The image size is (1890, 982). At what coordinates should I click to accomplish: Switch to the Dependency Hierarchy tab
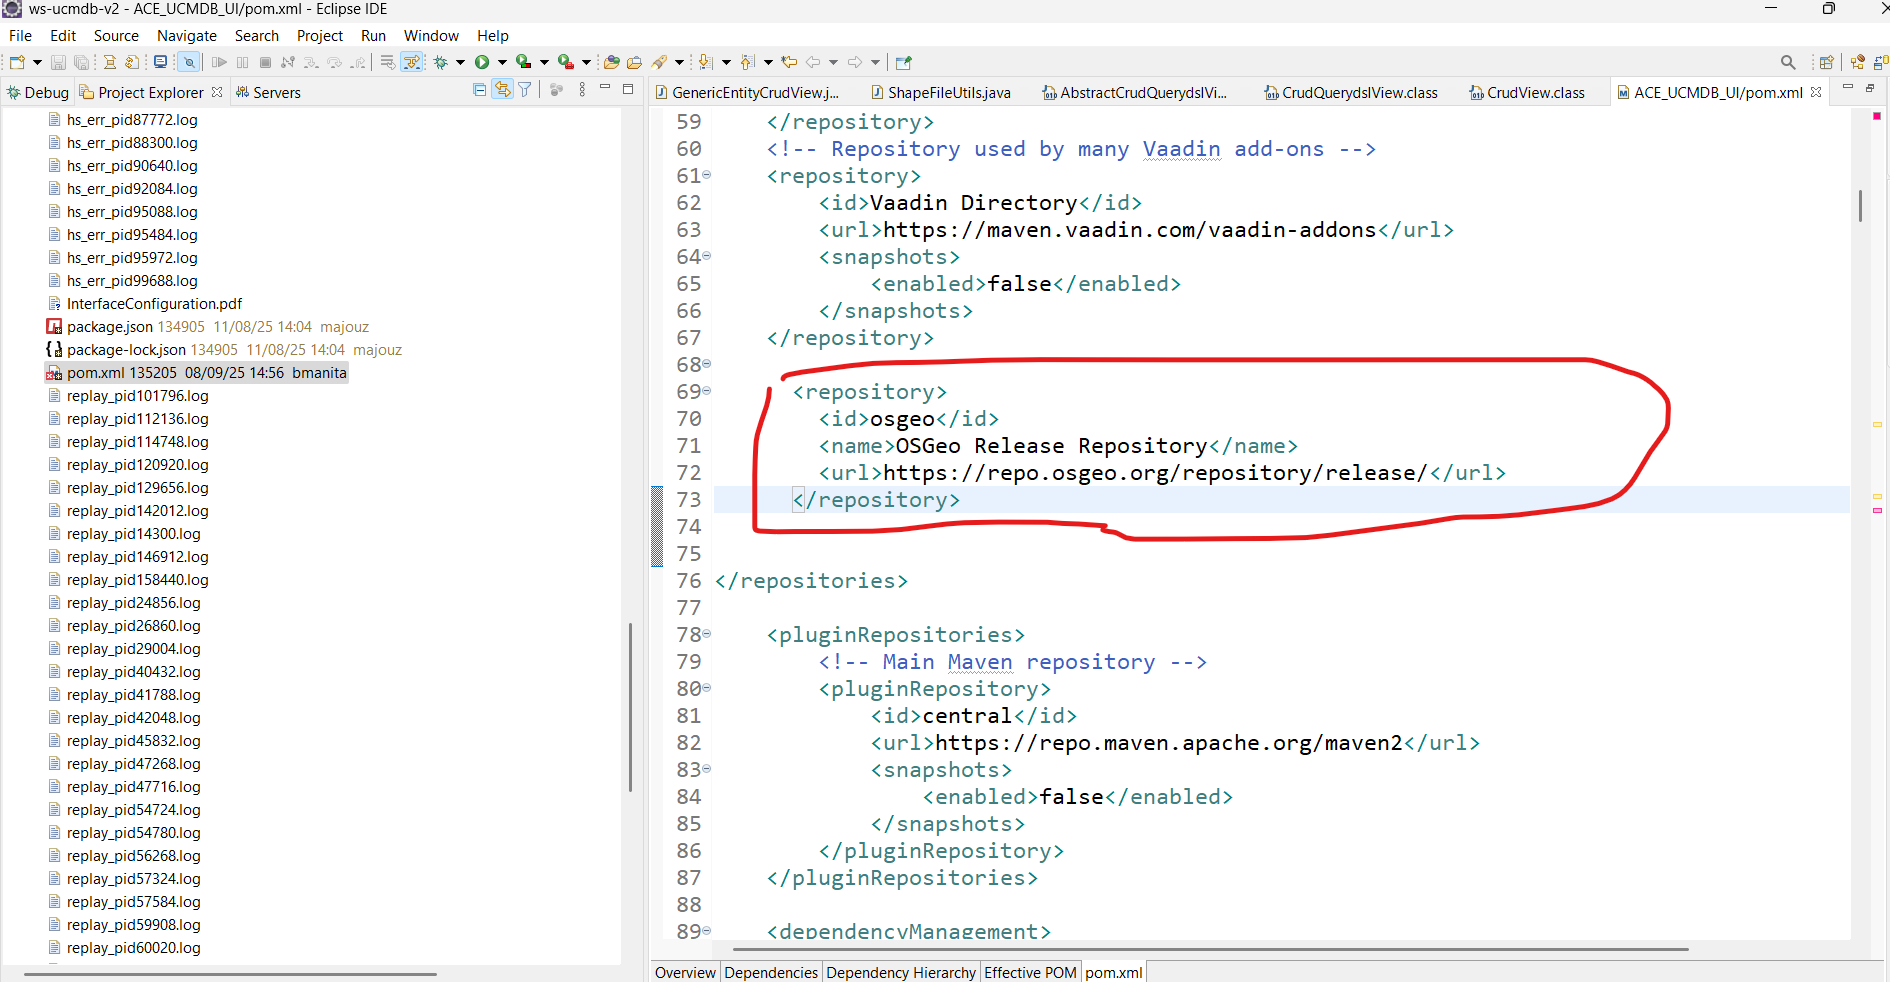coord(900,972)
